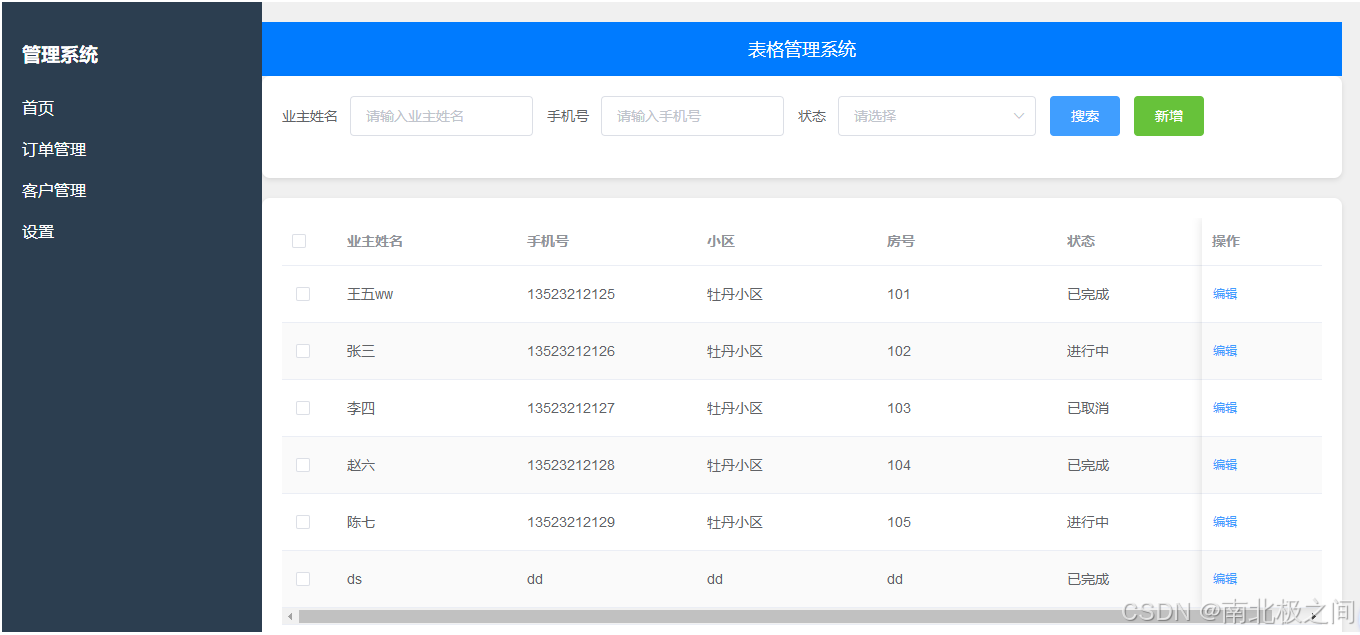Go to 设置 in the left menu
The image size is (1360, 635).
click(37, 231)
